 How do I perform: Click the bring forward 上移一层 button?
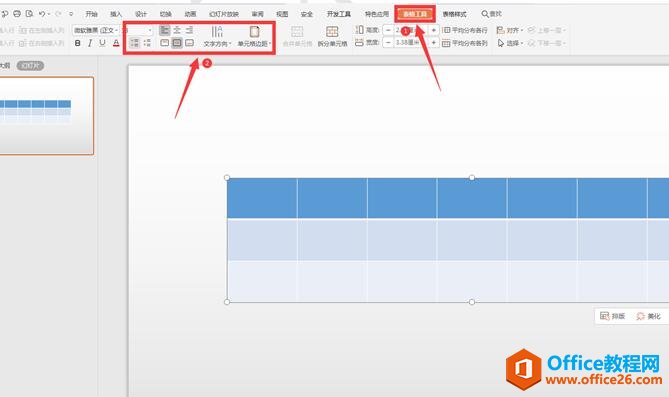(547, 30)
